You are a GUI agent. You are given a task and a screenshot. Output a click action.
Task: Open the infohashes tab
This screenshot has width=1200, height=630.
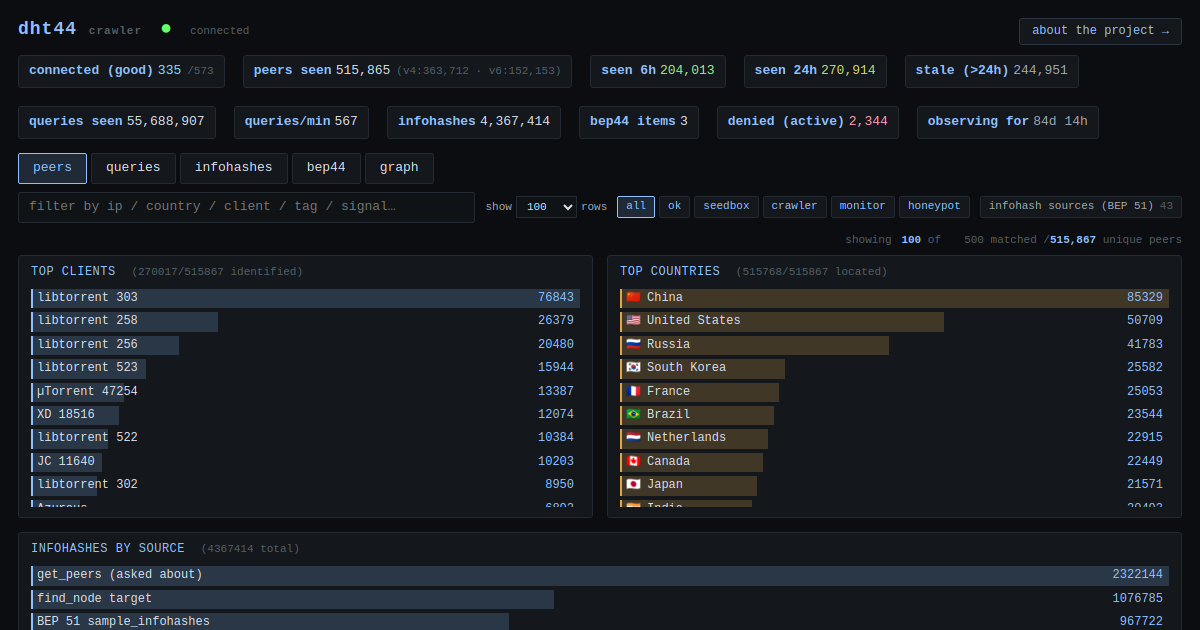point(234,168)
